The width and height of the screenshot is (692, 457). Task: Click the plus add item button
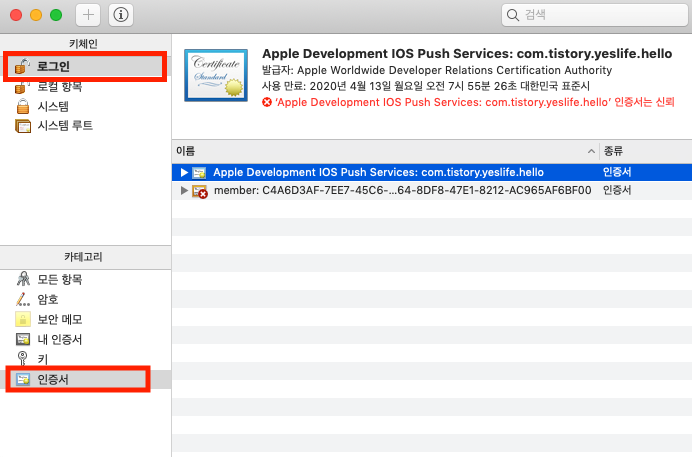point(88,15)
